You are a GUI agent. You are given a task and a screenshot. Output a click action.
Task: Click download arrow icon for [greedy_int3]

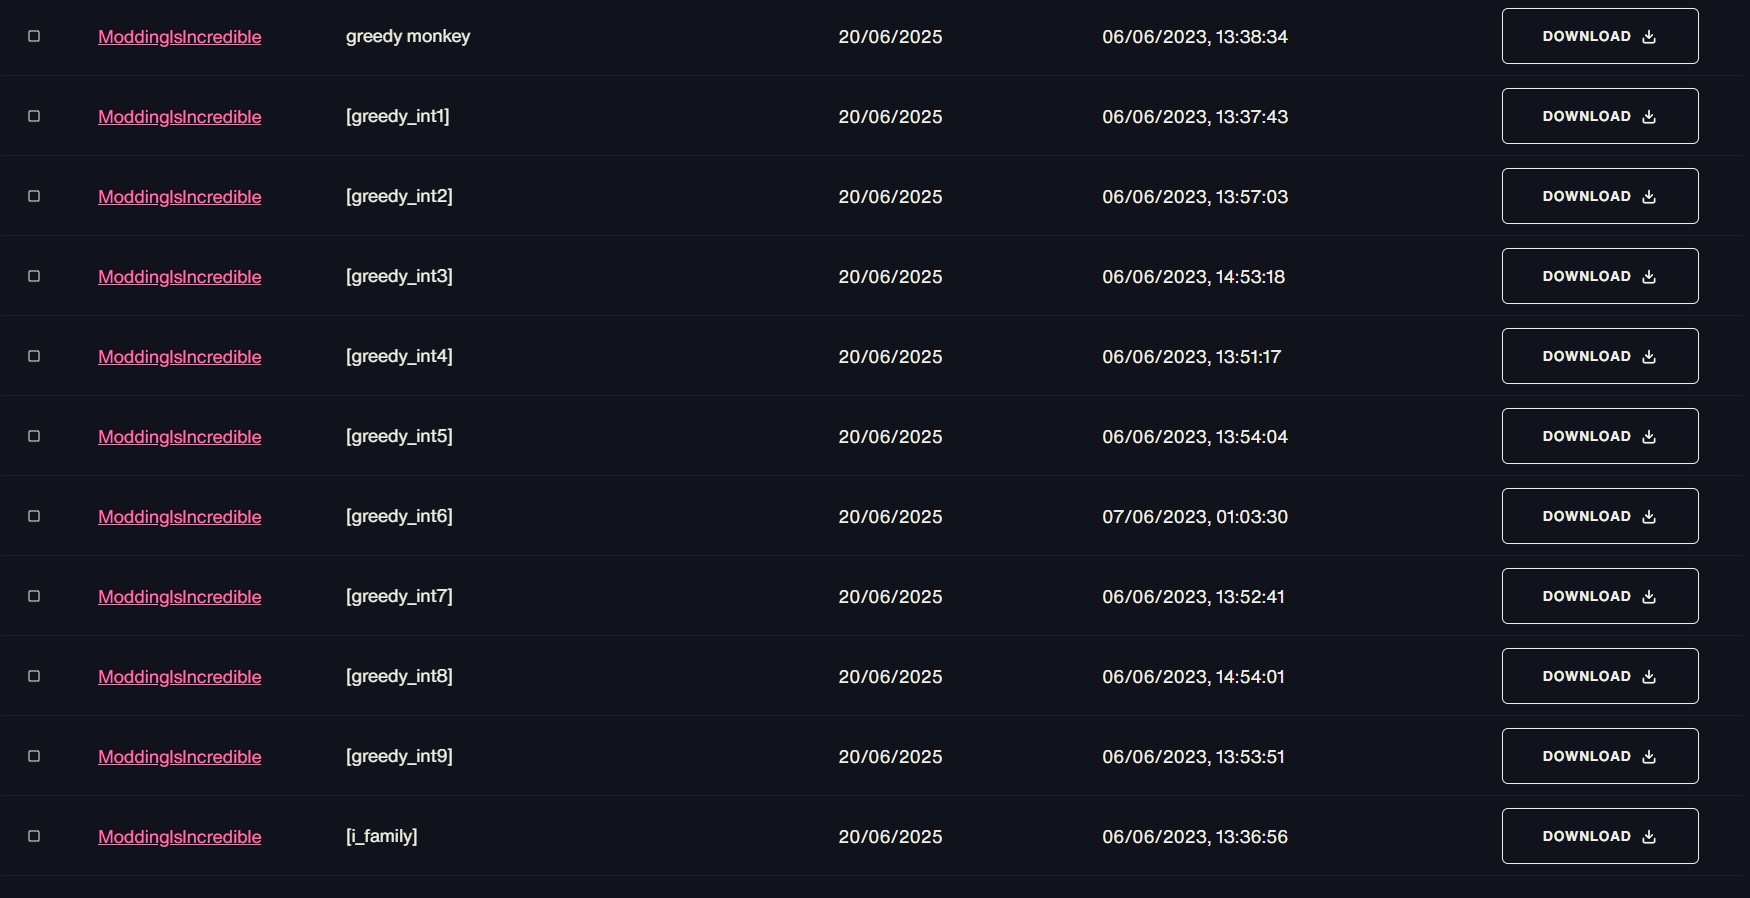(1649, 277)
